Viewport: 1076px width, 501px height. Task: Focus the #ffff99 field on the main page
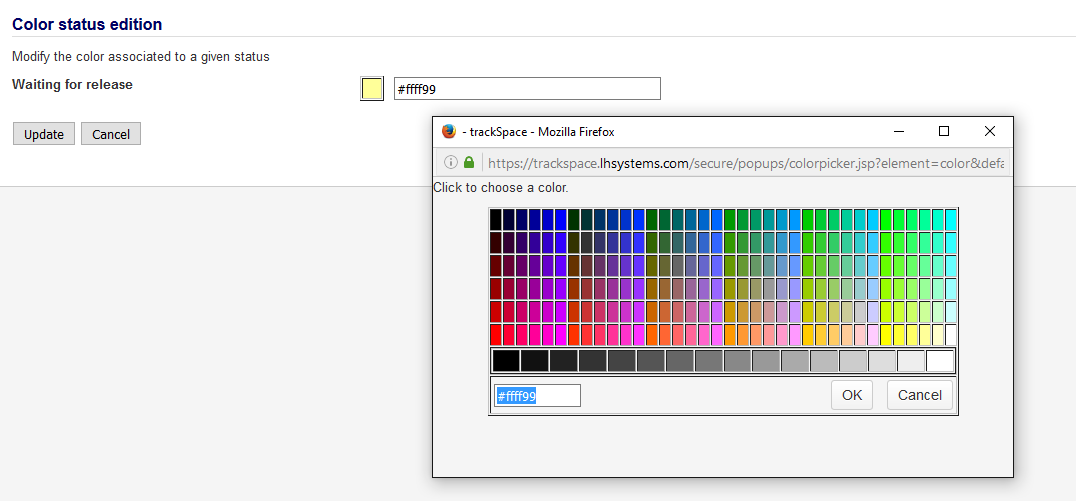pos(527,89)
